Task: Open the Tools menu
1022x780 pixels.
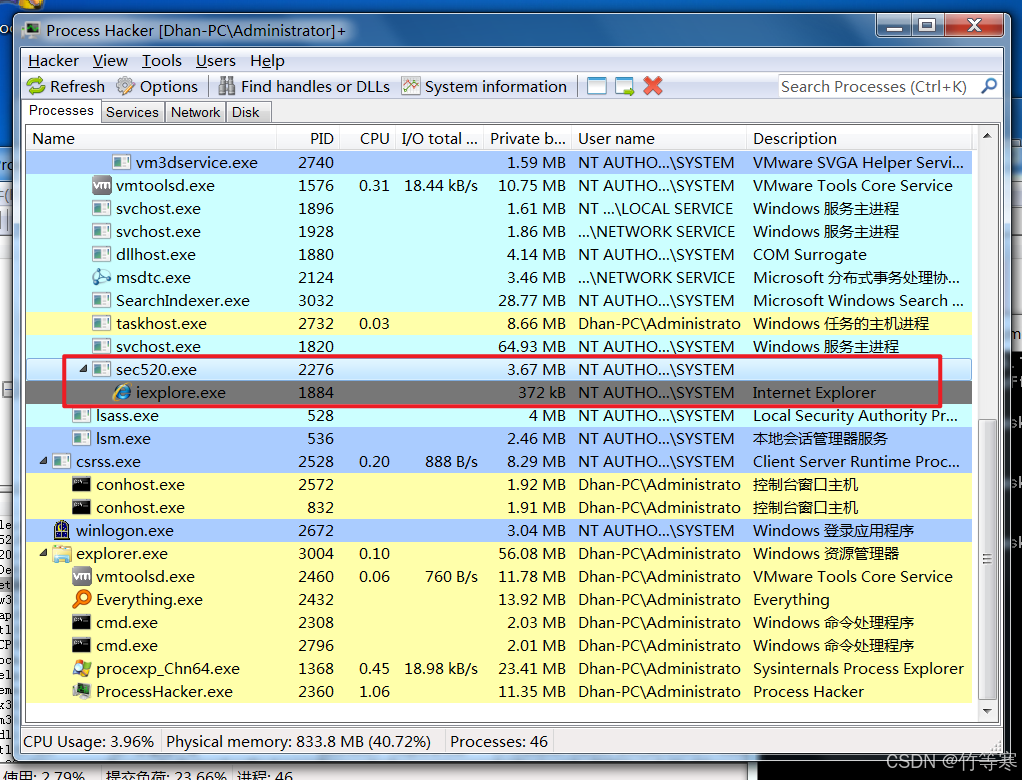Action: pos(161,61)
